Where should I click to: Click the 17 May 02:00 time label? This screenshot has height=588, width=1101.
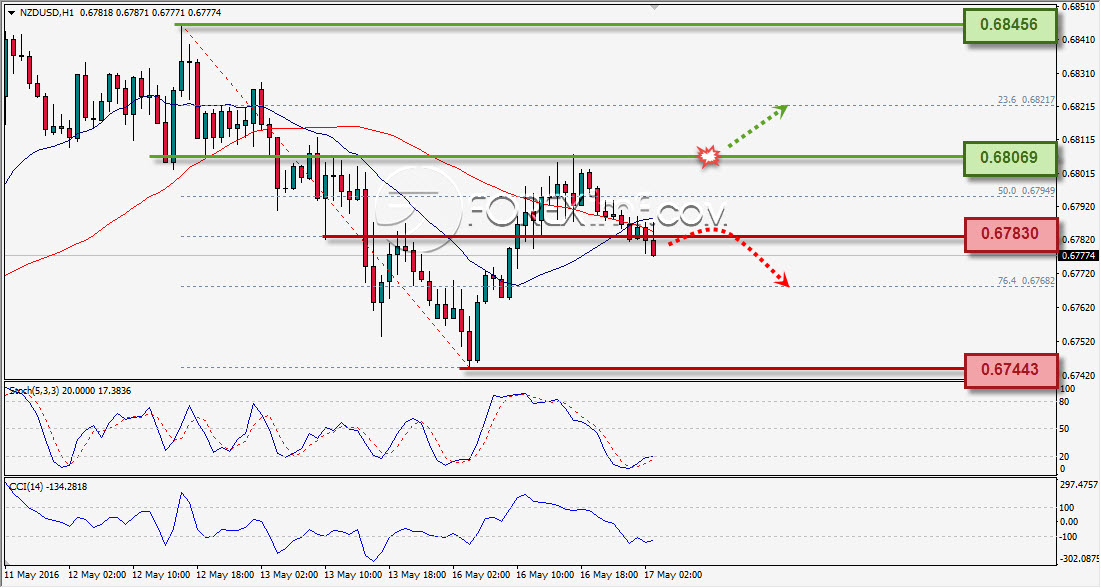(673, 575)
